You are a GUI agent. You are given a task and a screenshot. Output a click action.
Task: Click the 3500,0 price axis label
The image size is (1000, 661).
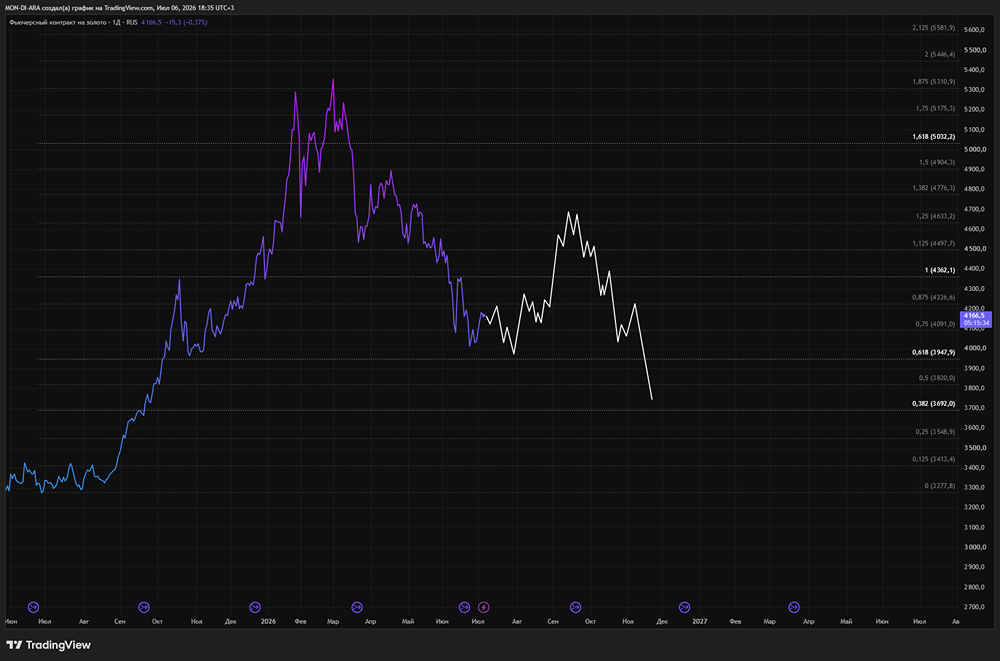(975, 448)
